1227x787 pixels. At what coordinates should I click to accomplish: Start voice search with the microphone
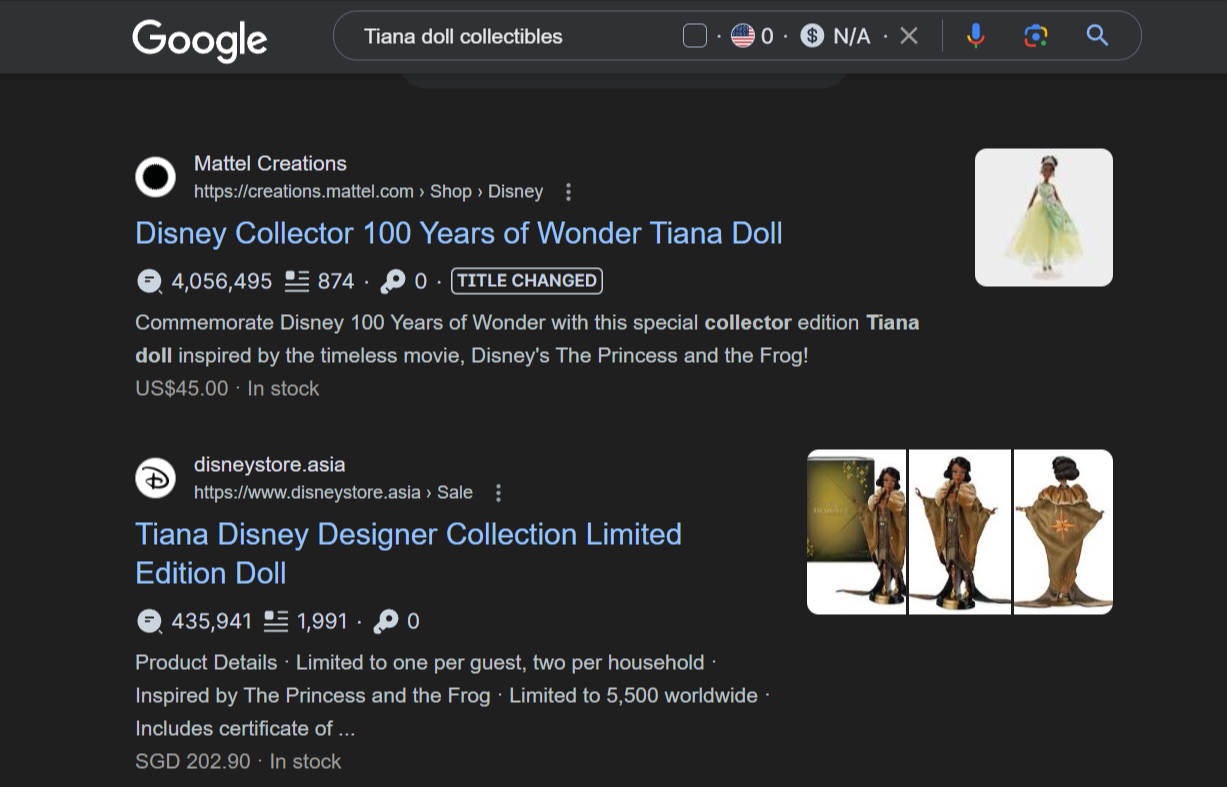[x=976, y=36]
